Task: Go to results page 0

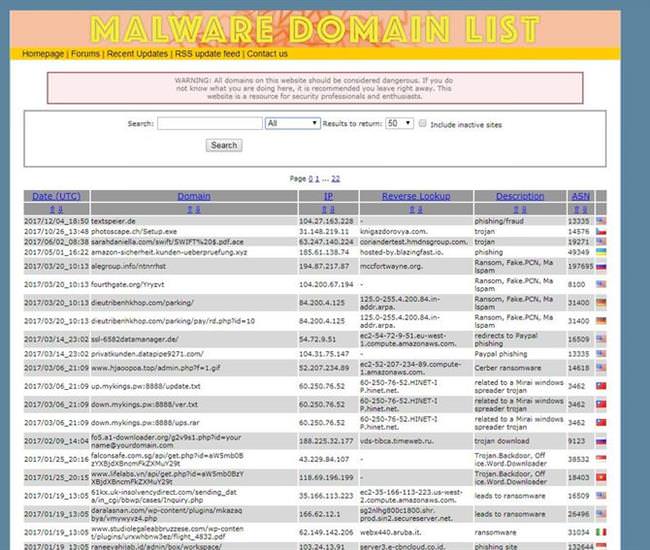Action: (310, 179)
